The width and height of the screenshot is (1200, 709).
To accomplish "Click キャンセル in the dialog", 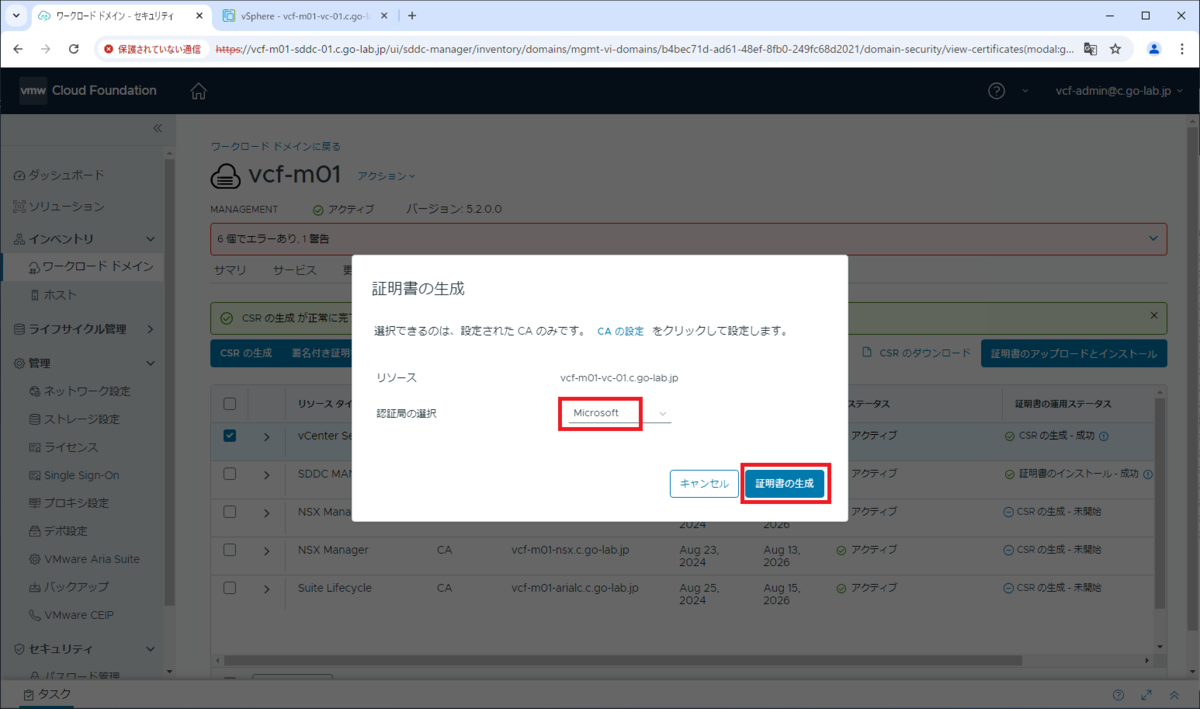I will 704,483.
